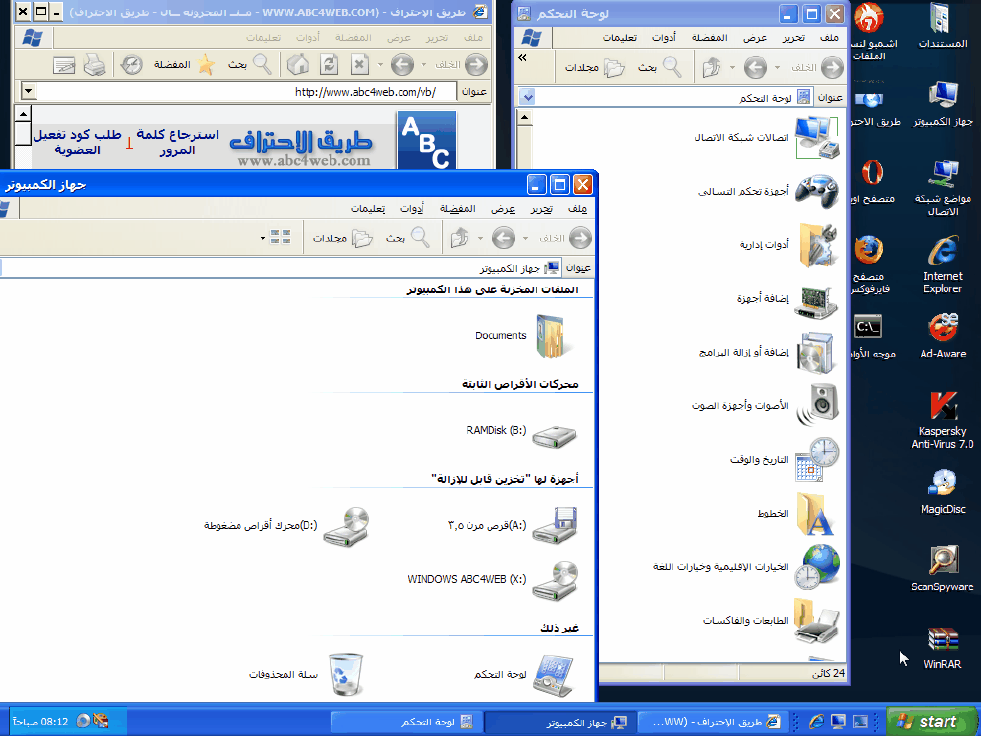The height and width of the screenshot is (736, 981).
Task: Open the Fonts folder in Control Panel
Action: pyautogui.click(x=816, y=514)
